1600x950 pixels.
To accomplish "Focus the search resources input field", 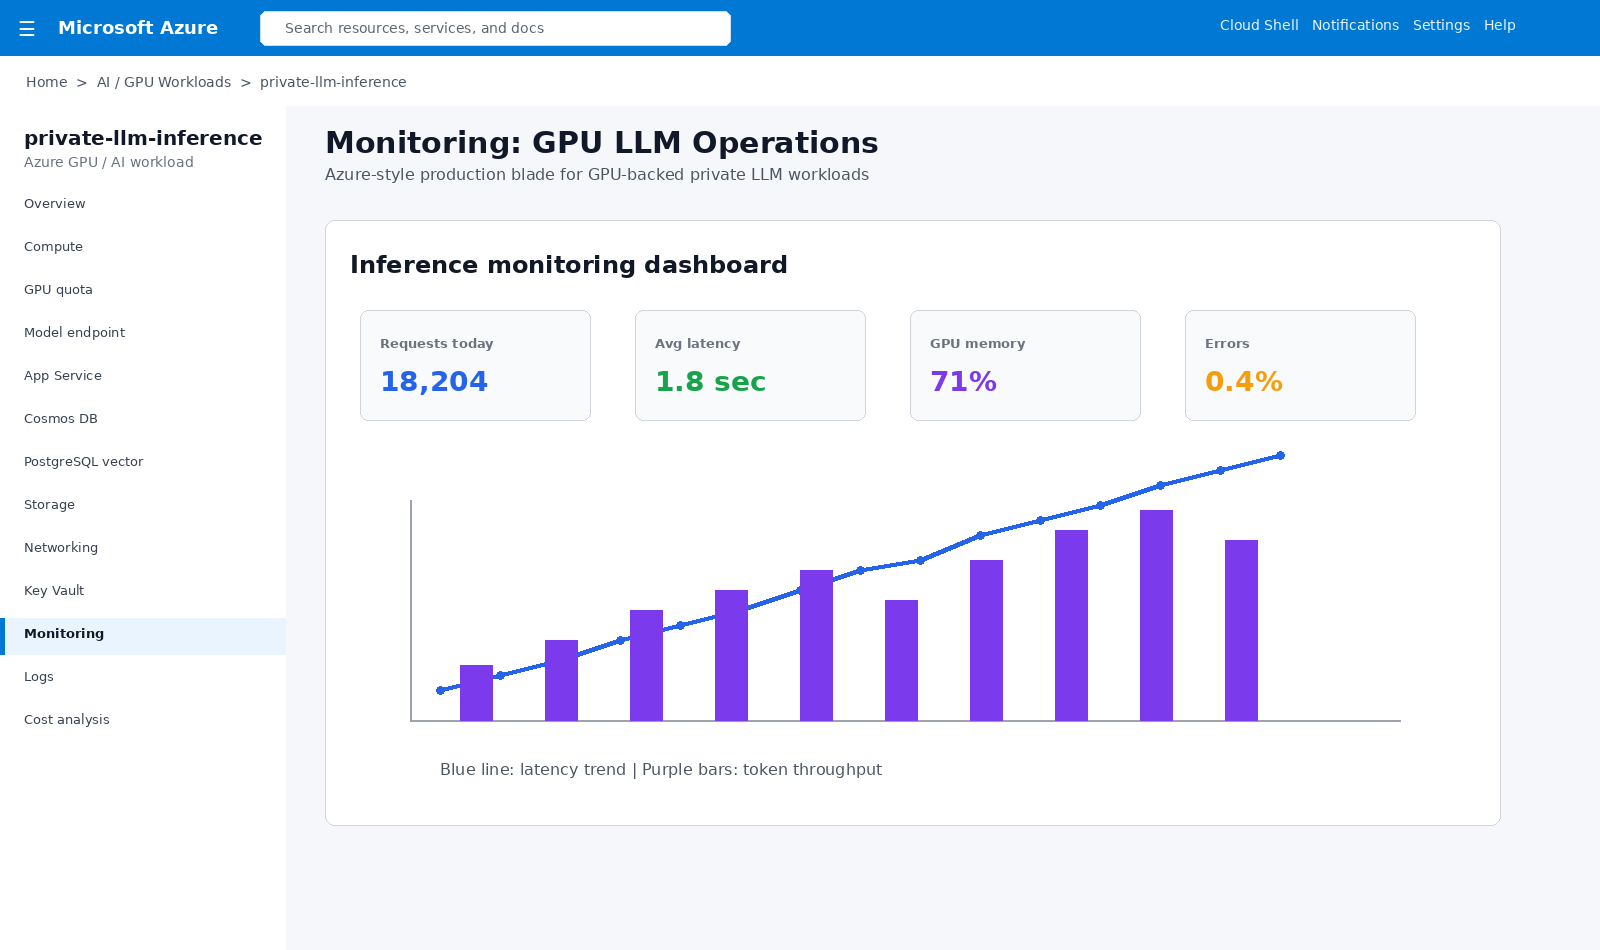I will (x=495, y=28).
